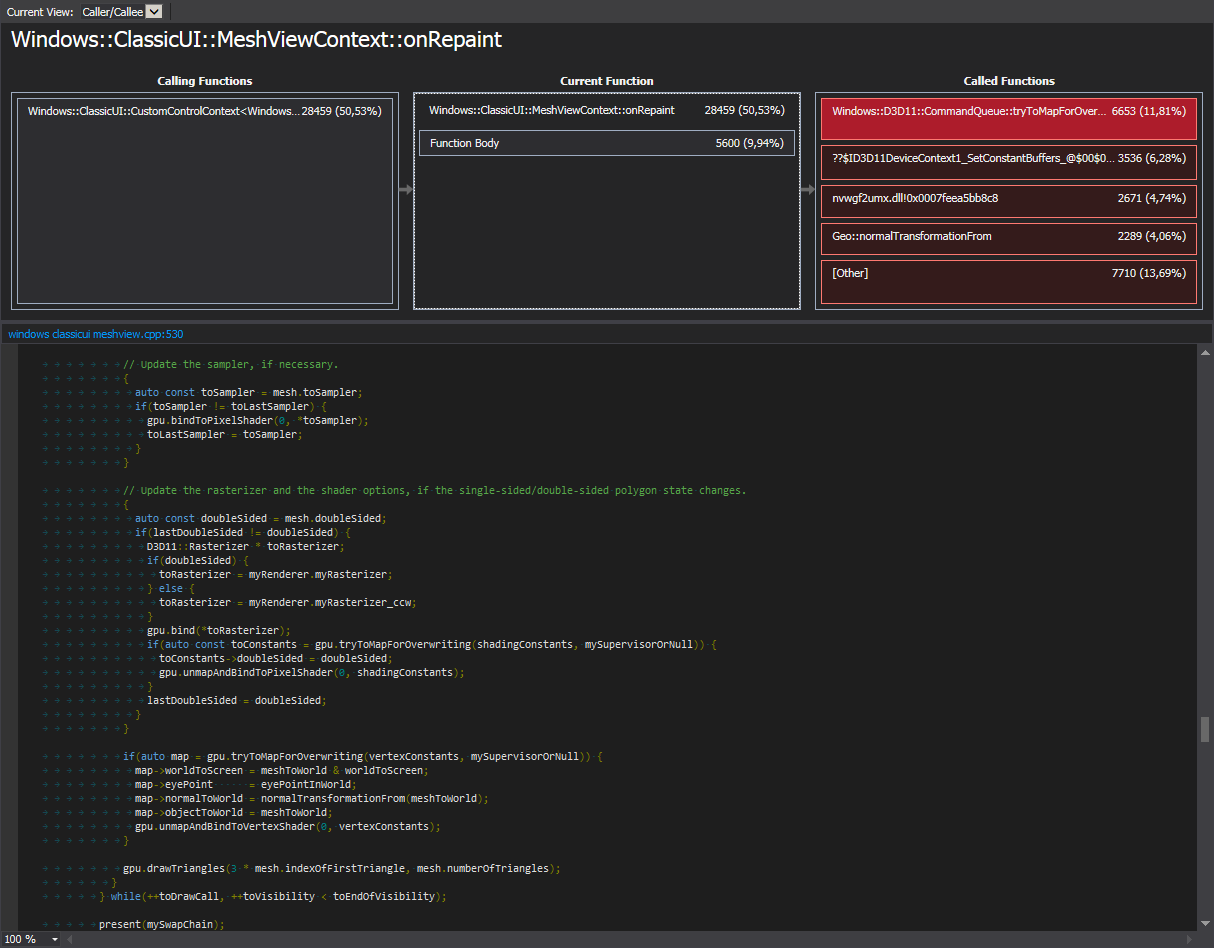
Task: Click the Function Body row
Action: [x=606, y=143]
